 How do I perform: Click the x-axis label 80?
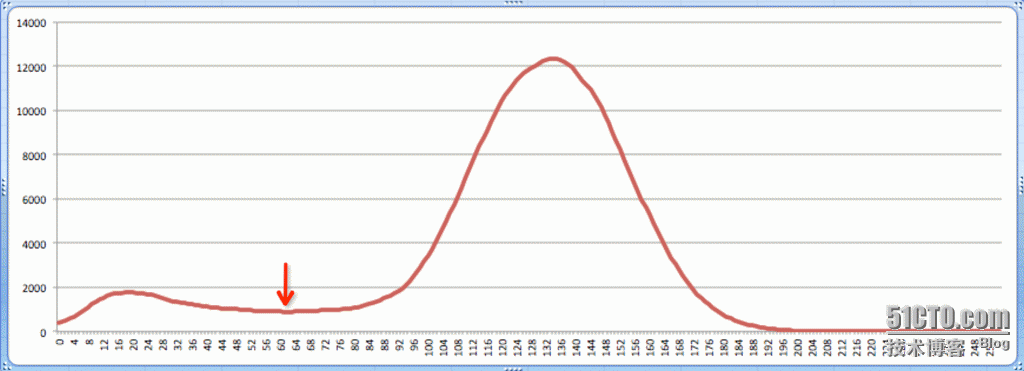[x=355, y=344]
